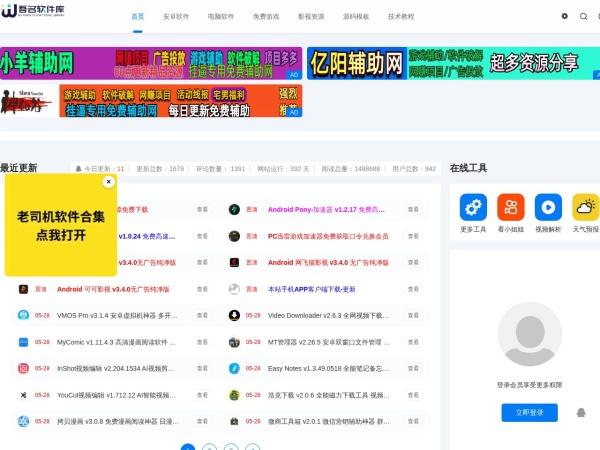Open the 亿阳辅助网 banner ad
This screenshot has width=600, height=450.
[453, 63]
